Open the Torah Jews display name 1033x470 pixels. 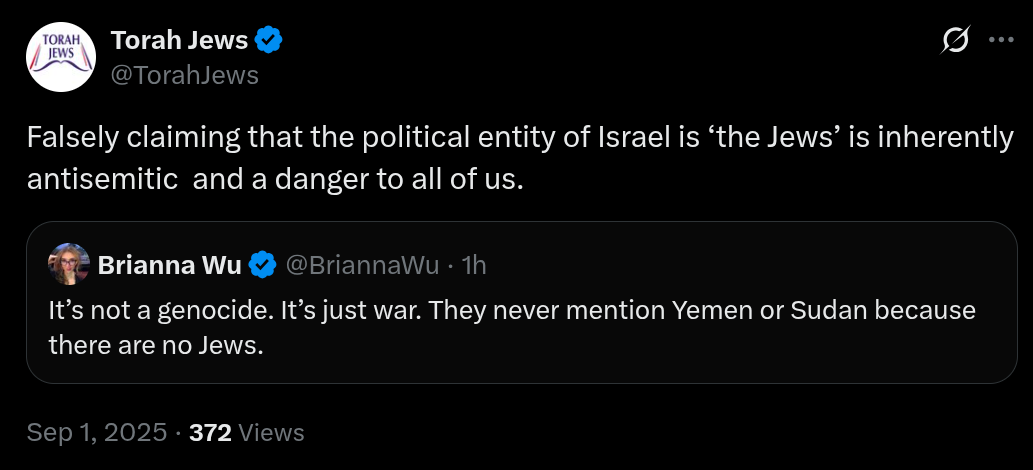tap(179, 40)
